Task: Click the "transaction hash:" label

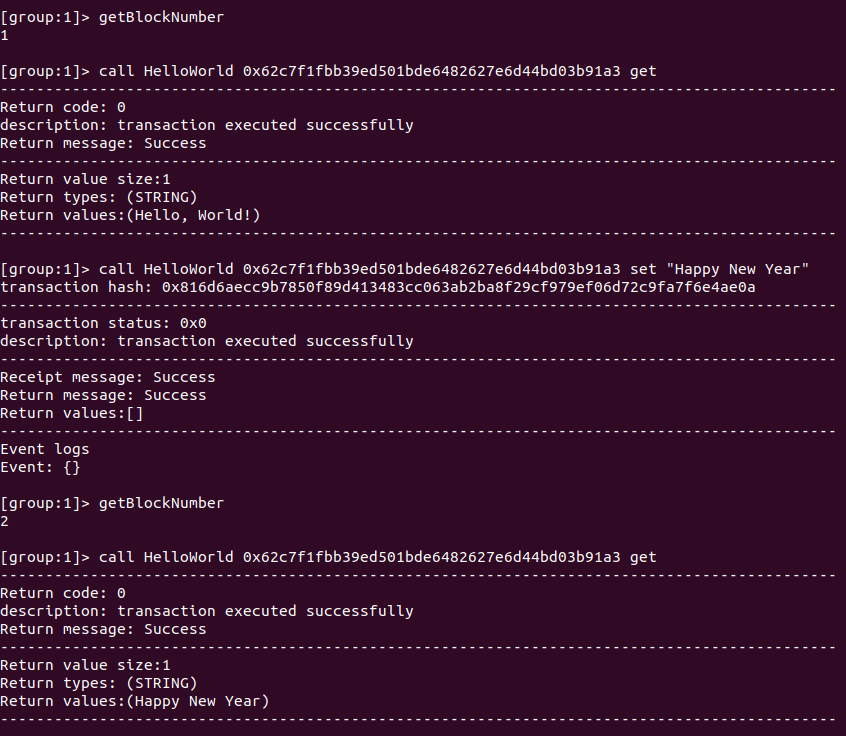Action: click(76, 287)
